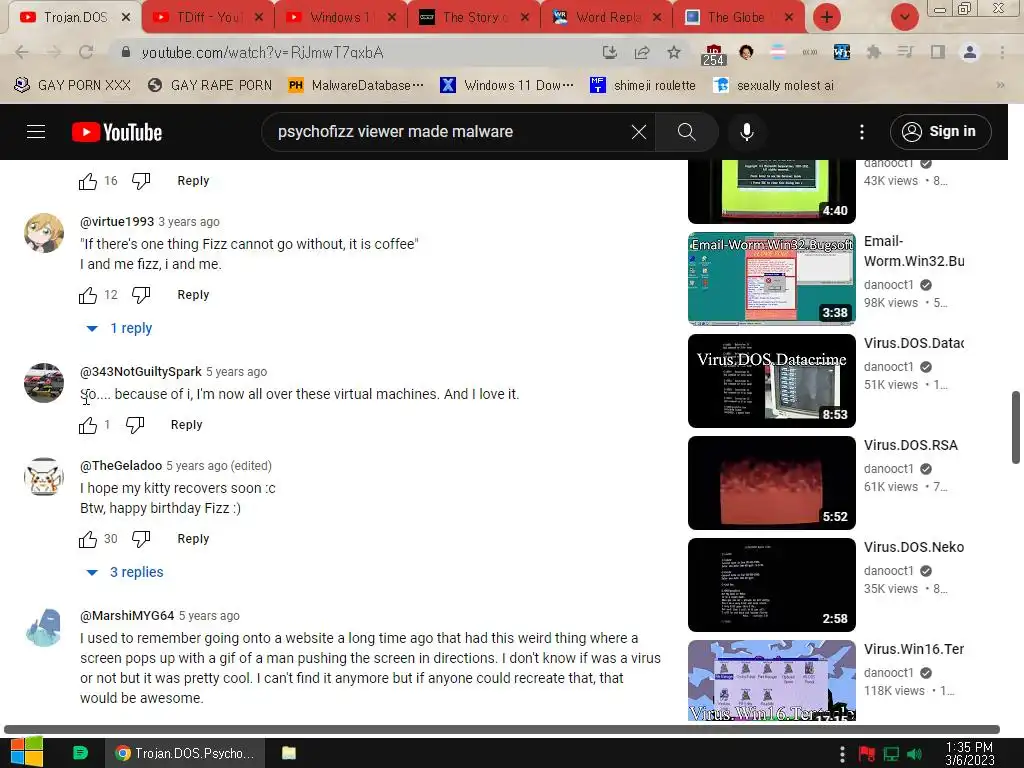This screenshot has height=768, width=1024.
Task: Reply to the @343NotGuiltySpark comment
Action: 187,424
